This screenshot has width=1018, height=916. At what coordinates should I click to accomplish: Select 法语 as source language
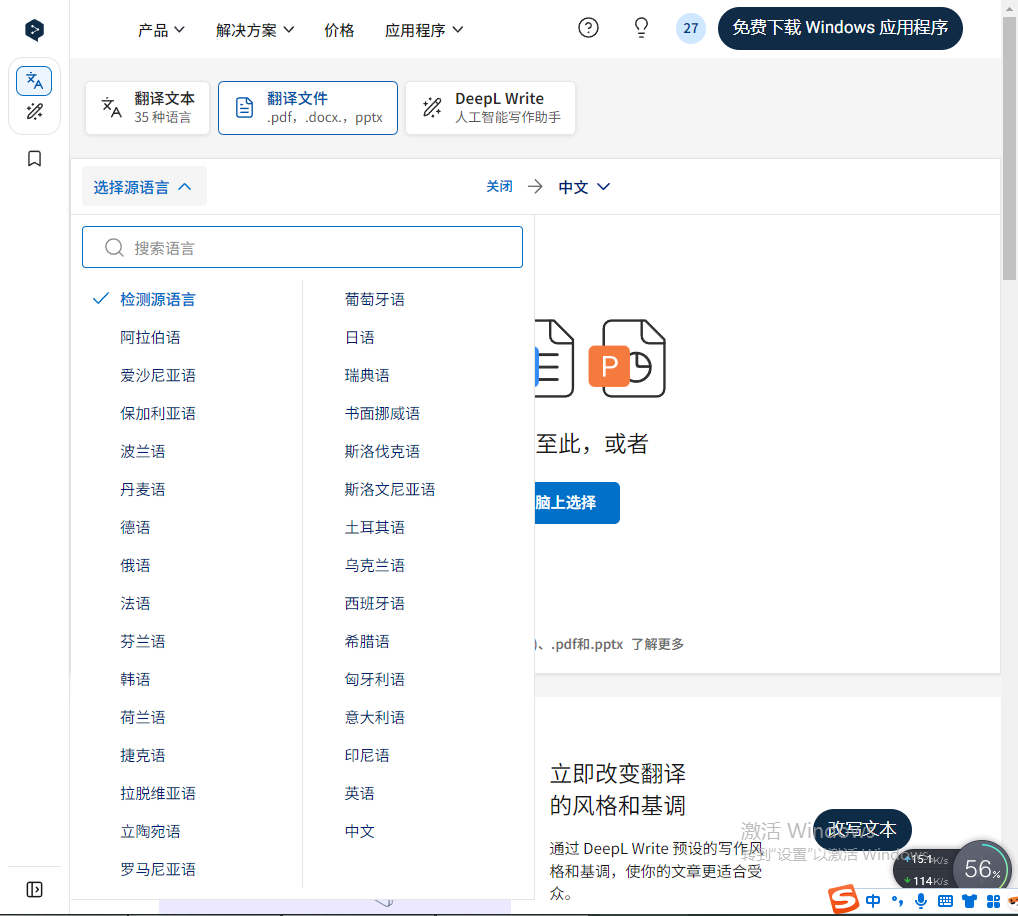(x=135, y=604)
